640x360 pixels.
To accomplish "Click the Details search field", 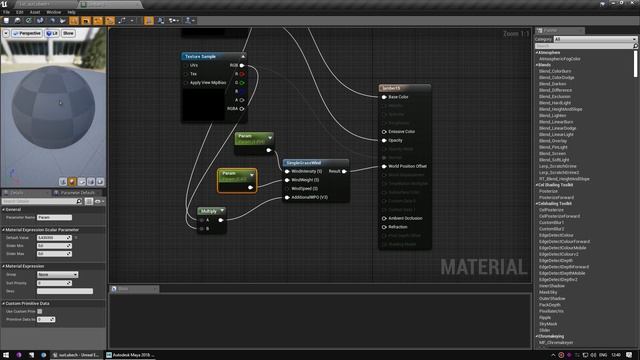I will pos(42,201).
